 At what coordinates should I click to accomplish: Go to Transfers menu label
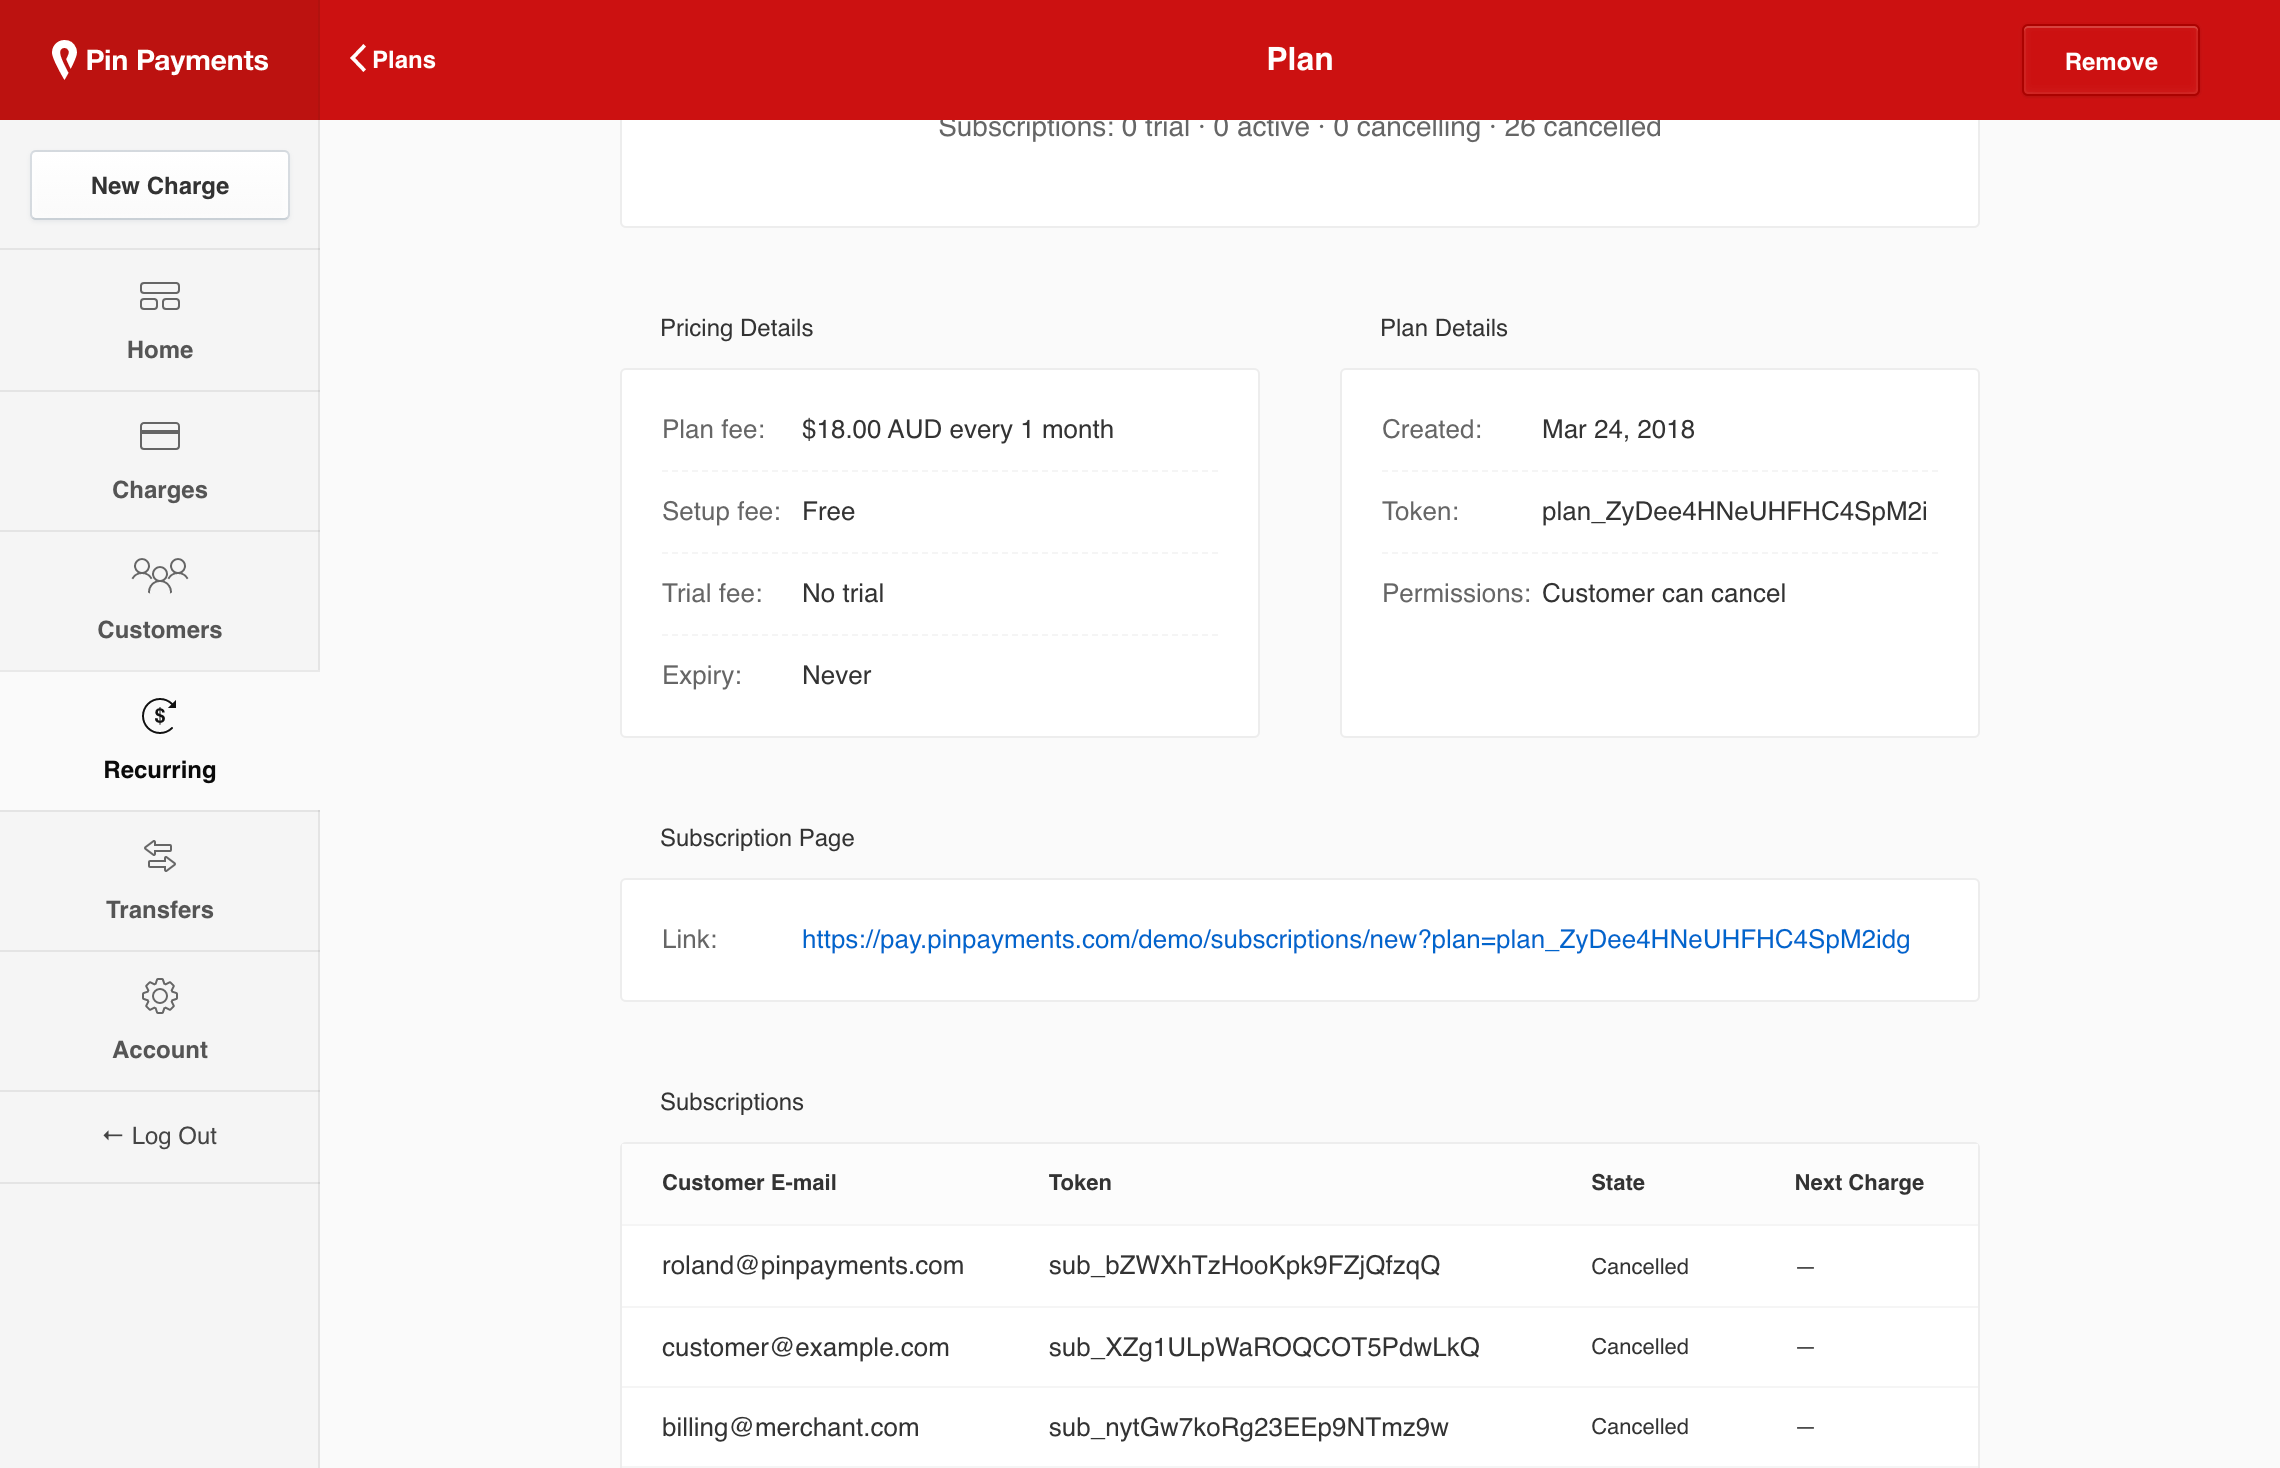coord(160,910)
